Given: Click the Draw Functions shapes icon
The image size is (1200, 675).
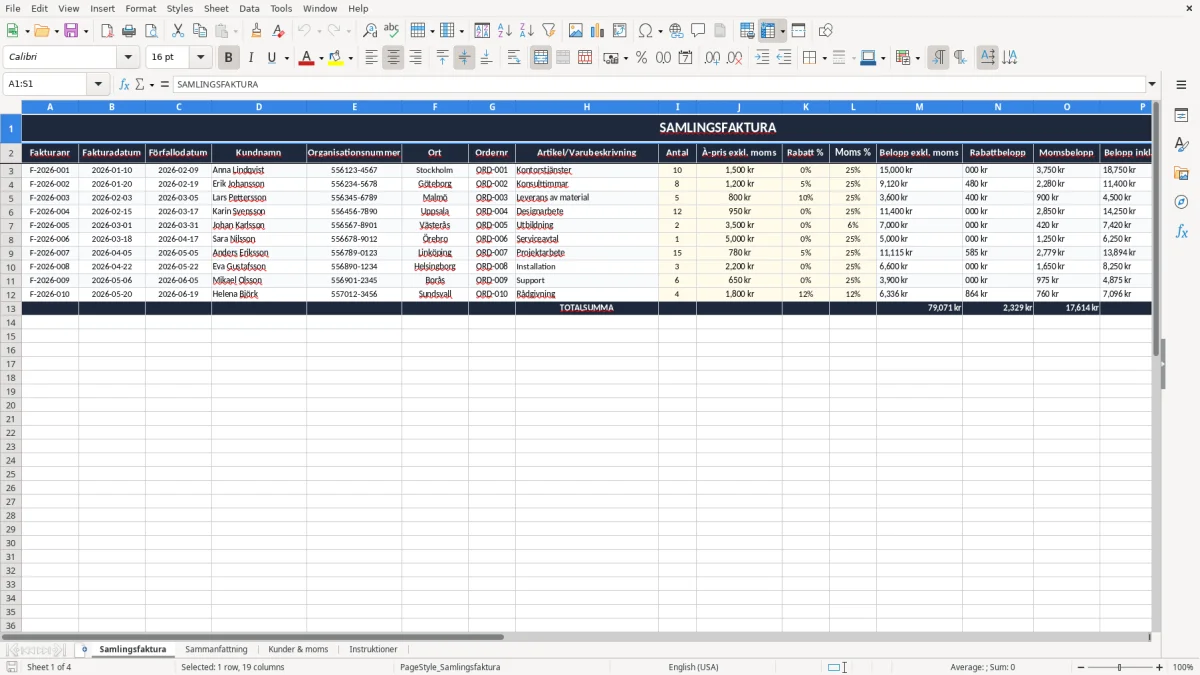Looking at the screenshot, I should [x=826, y=31].
